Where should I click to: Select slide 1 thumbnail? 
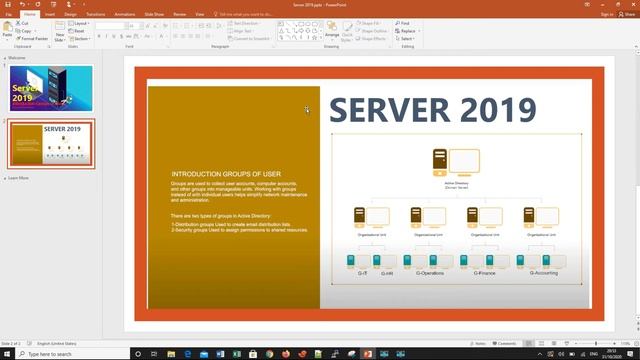click(51, 88)
